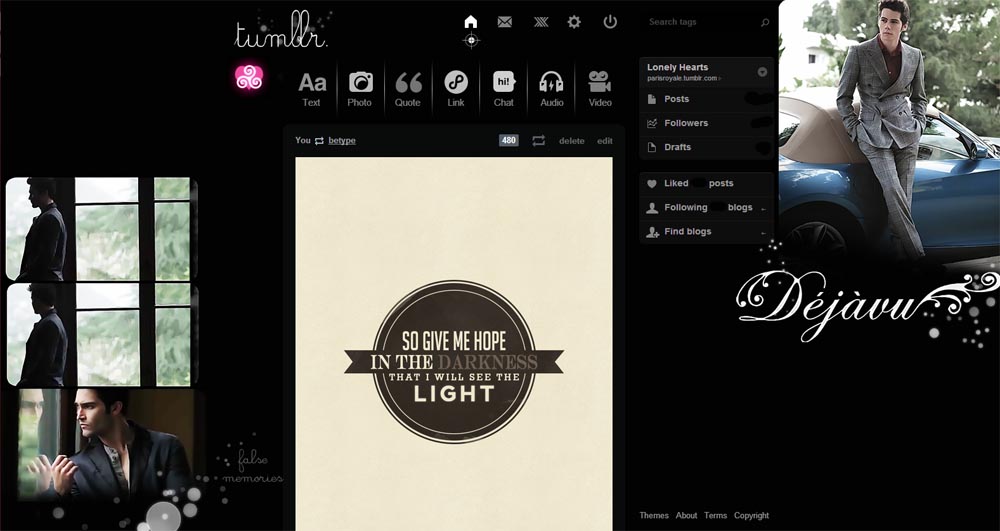Viewport: 1000px width, 531px height.
Task: Expand the Find blogs arrow
Action: click(x=763, y=233)
